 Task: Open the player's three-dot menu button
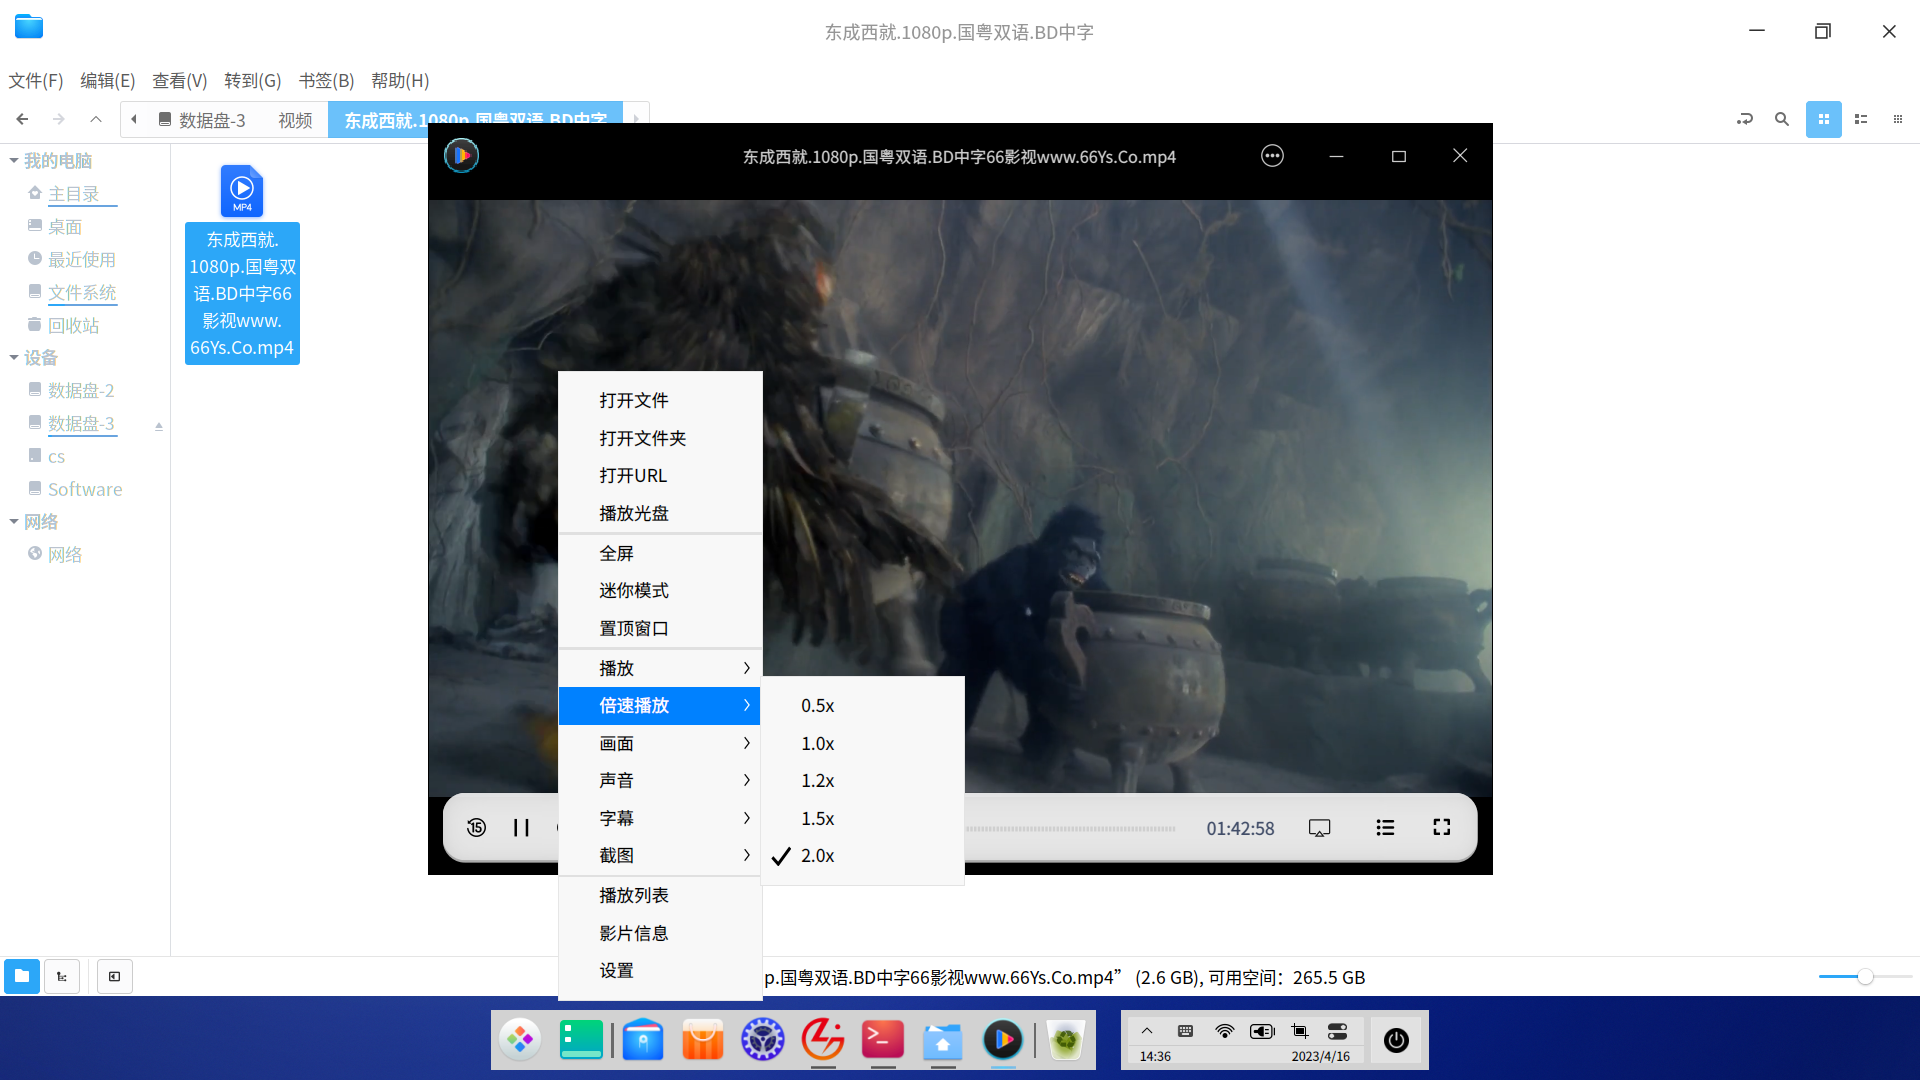point(1272,156)
